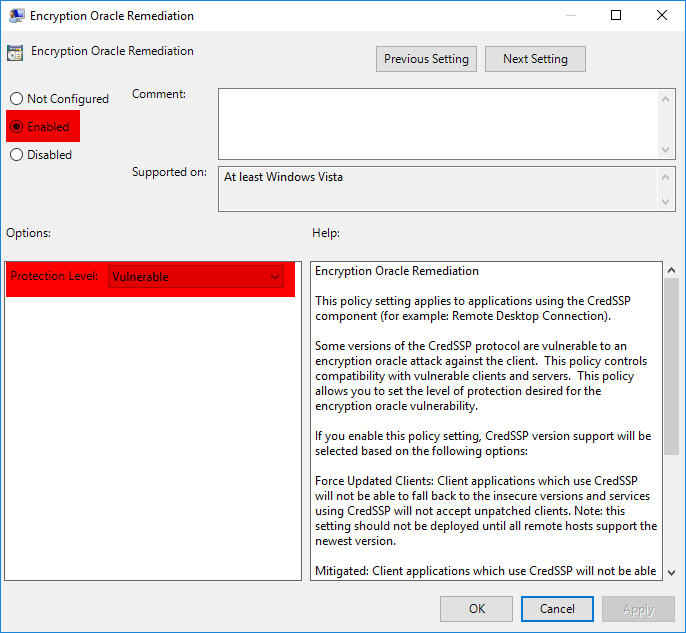Click the 'If you enable this policy setting' paragraph
686x633 pixels.
483,443
